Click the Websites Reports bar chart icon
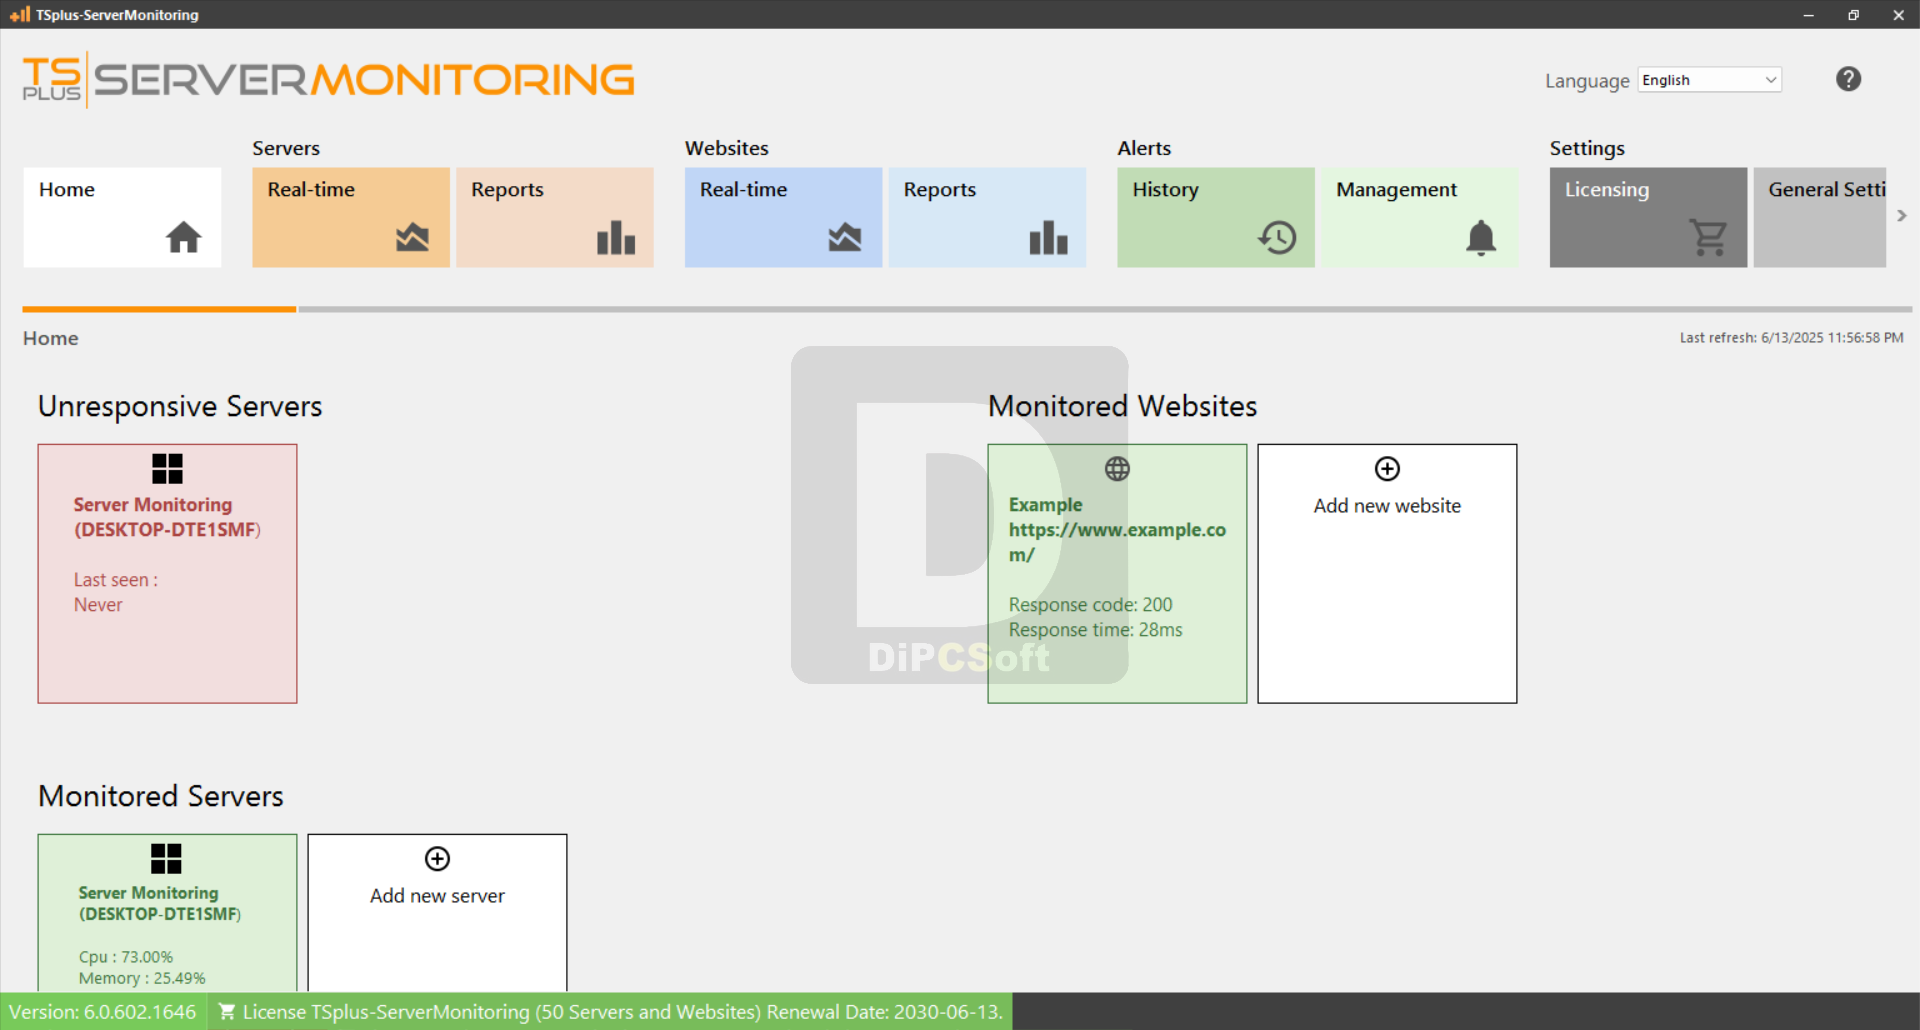 coord(1049,238)
